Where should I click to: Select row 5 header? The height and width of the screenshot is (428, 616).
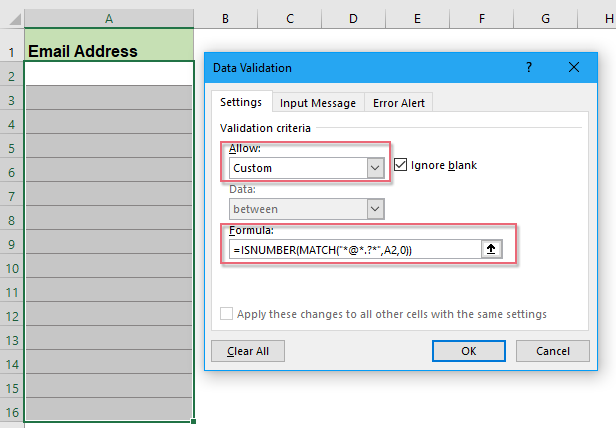point(11,147)
